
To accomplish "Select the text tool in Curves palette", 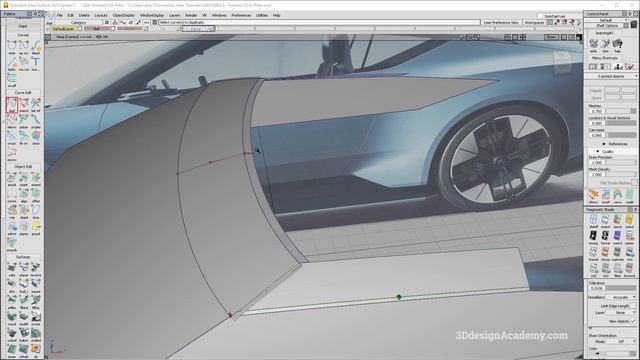I will point(36,63).
